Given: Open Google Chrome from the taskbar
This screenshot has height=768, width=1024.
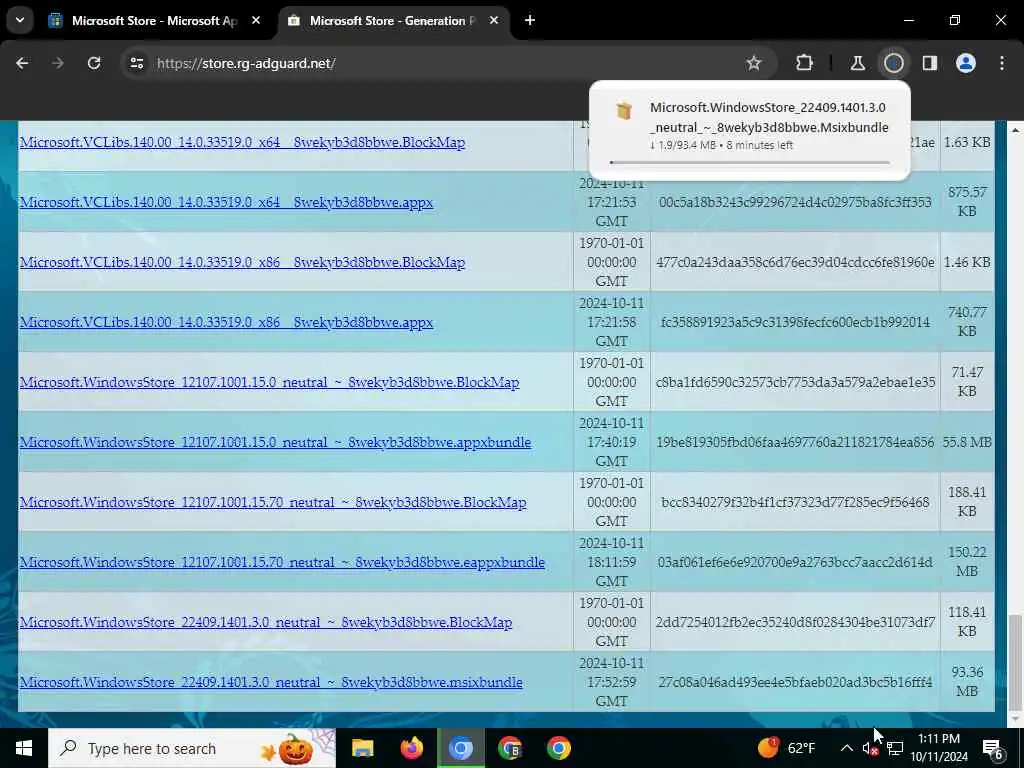Looking at the screenshot, I should point(558,748).
